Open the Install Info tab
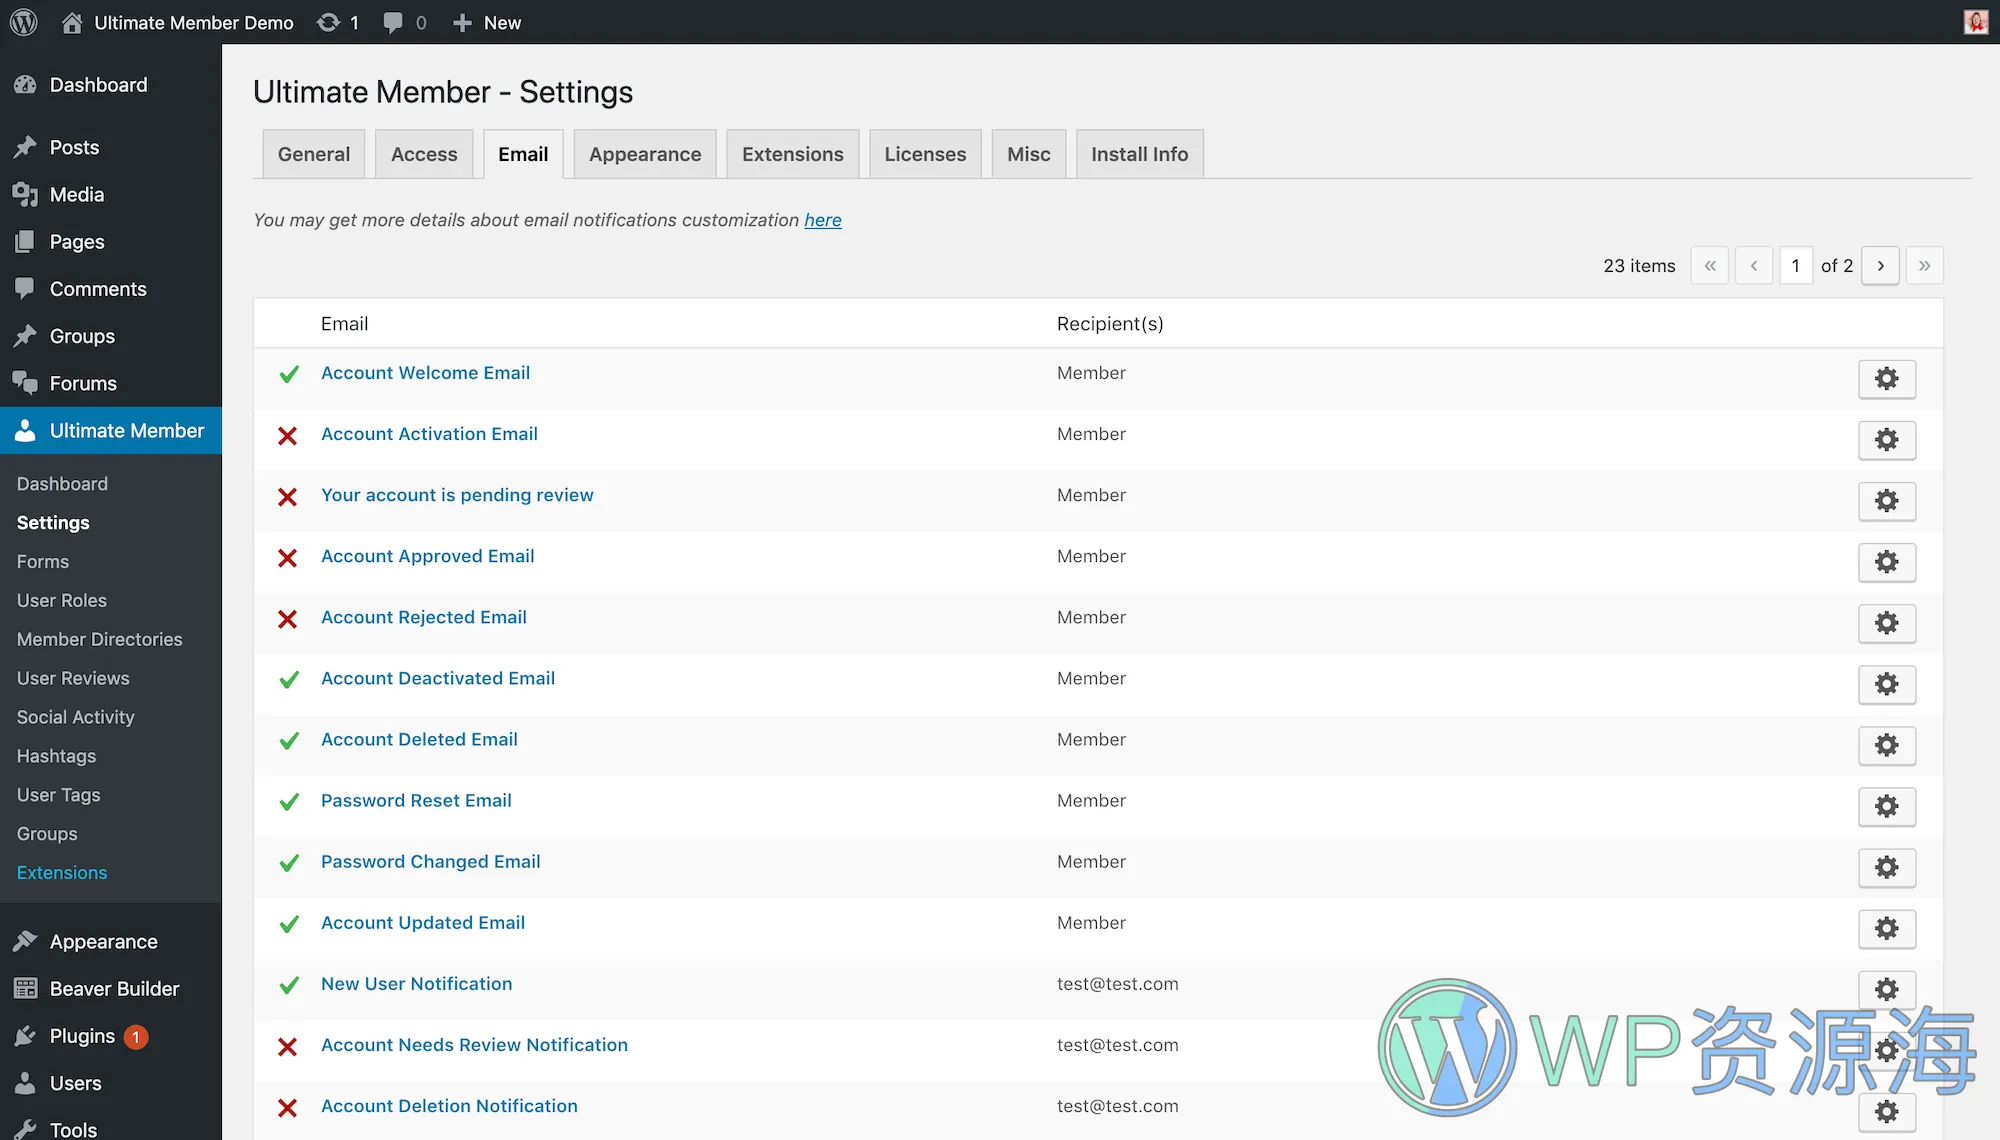The width and height of the screenshot is (2000, 1140). point(1139,154)
